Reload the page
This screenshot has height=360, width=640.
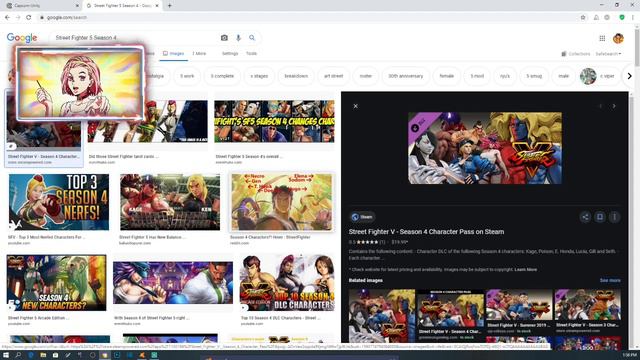point(29,18)
